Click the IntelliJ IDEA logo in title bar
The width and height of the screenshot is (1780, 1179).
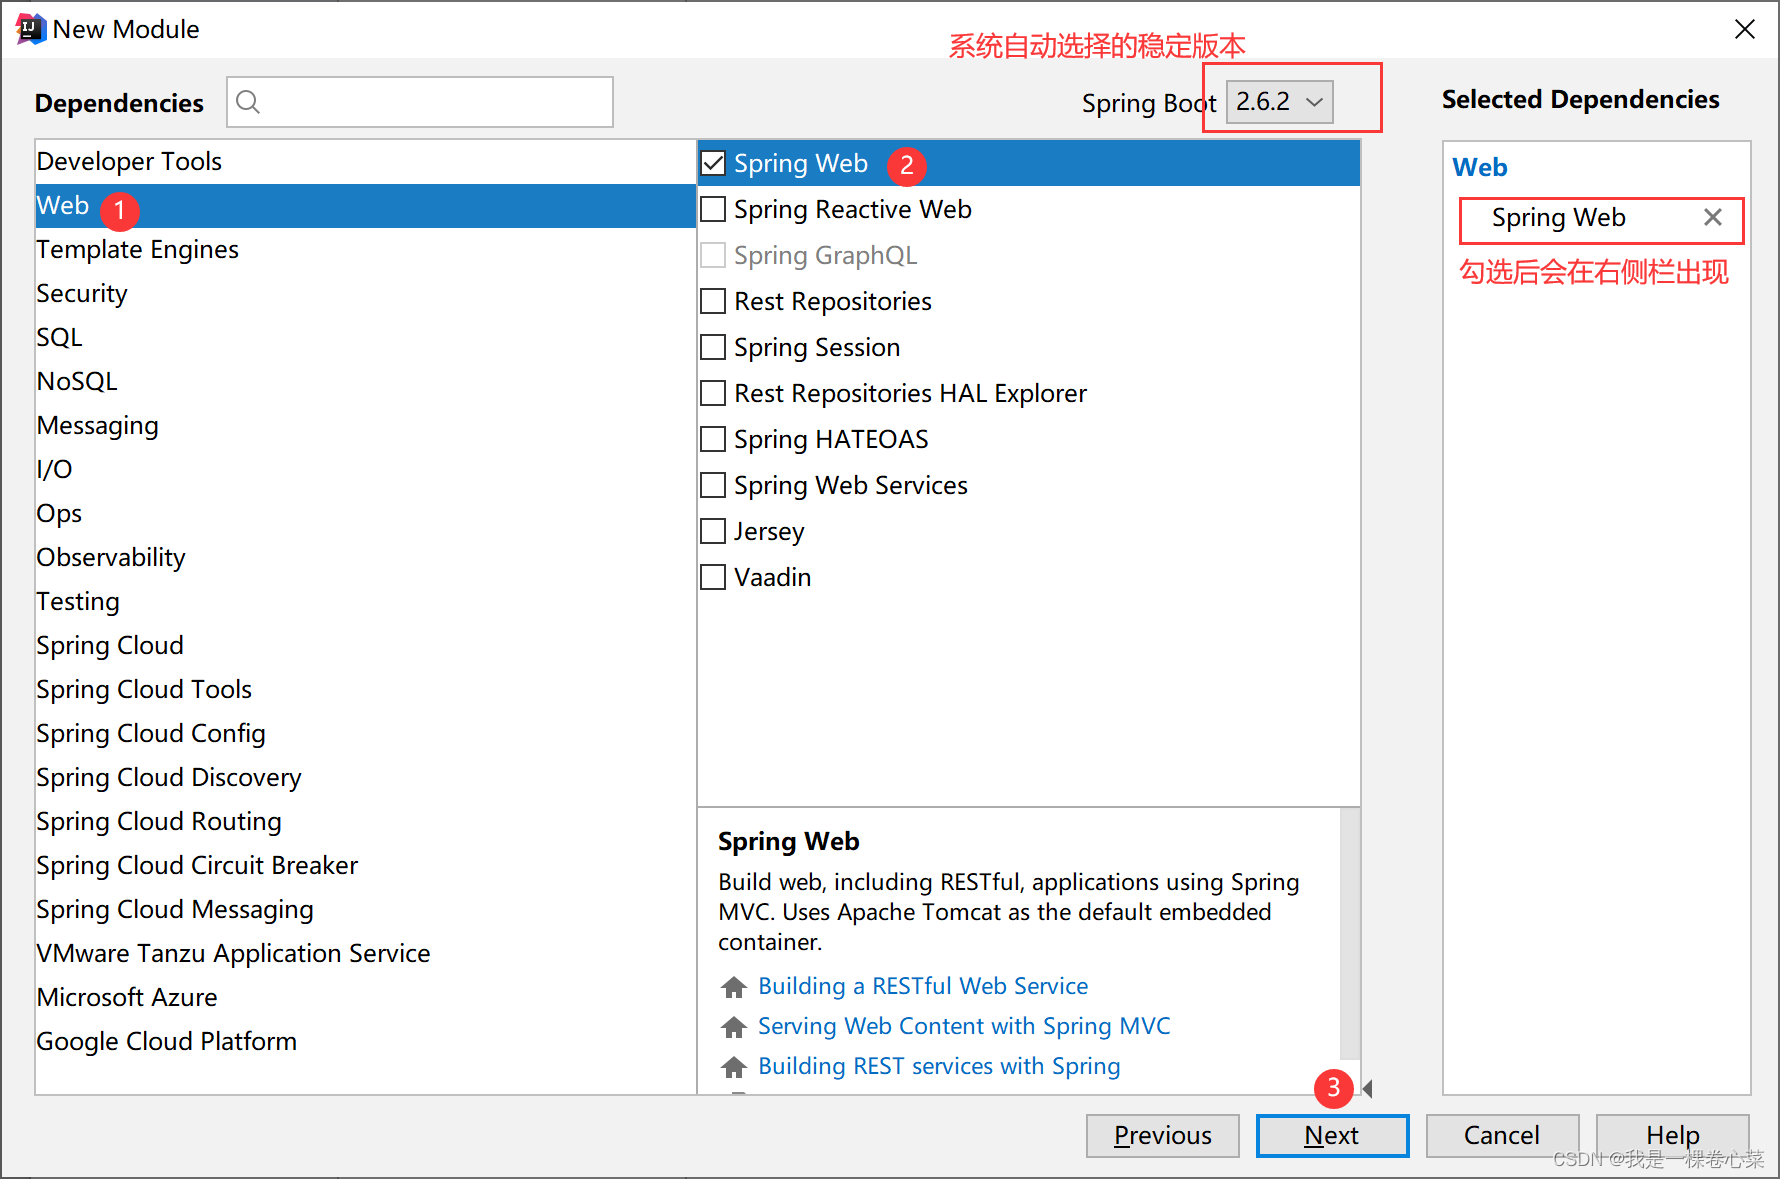tap(30, 29)
